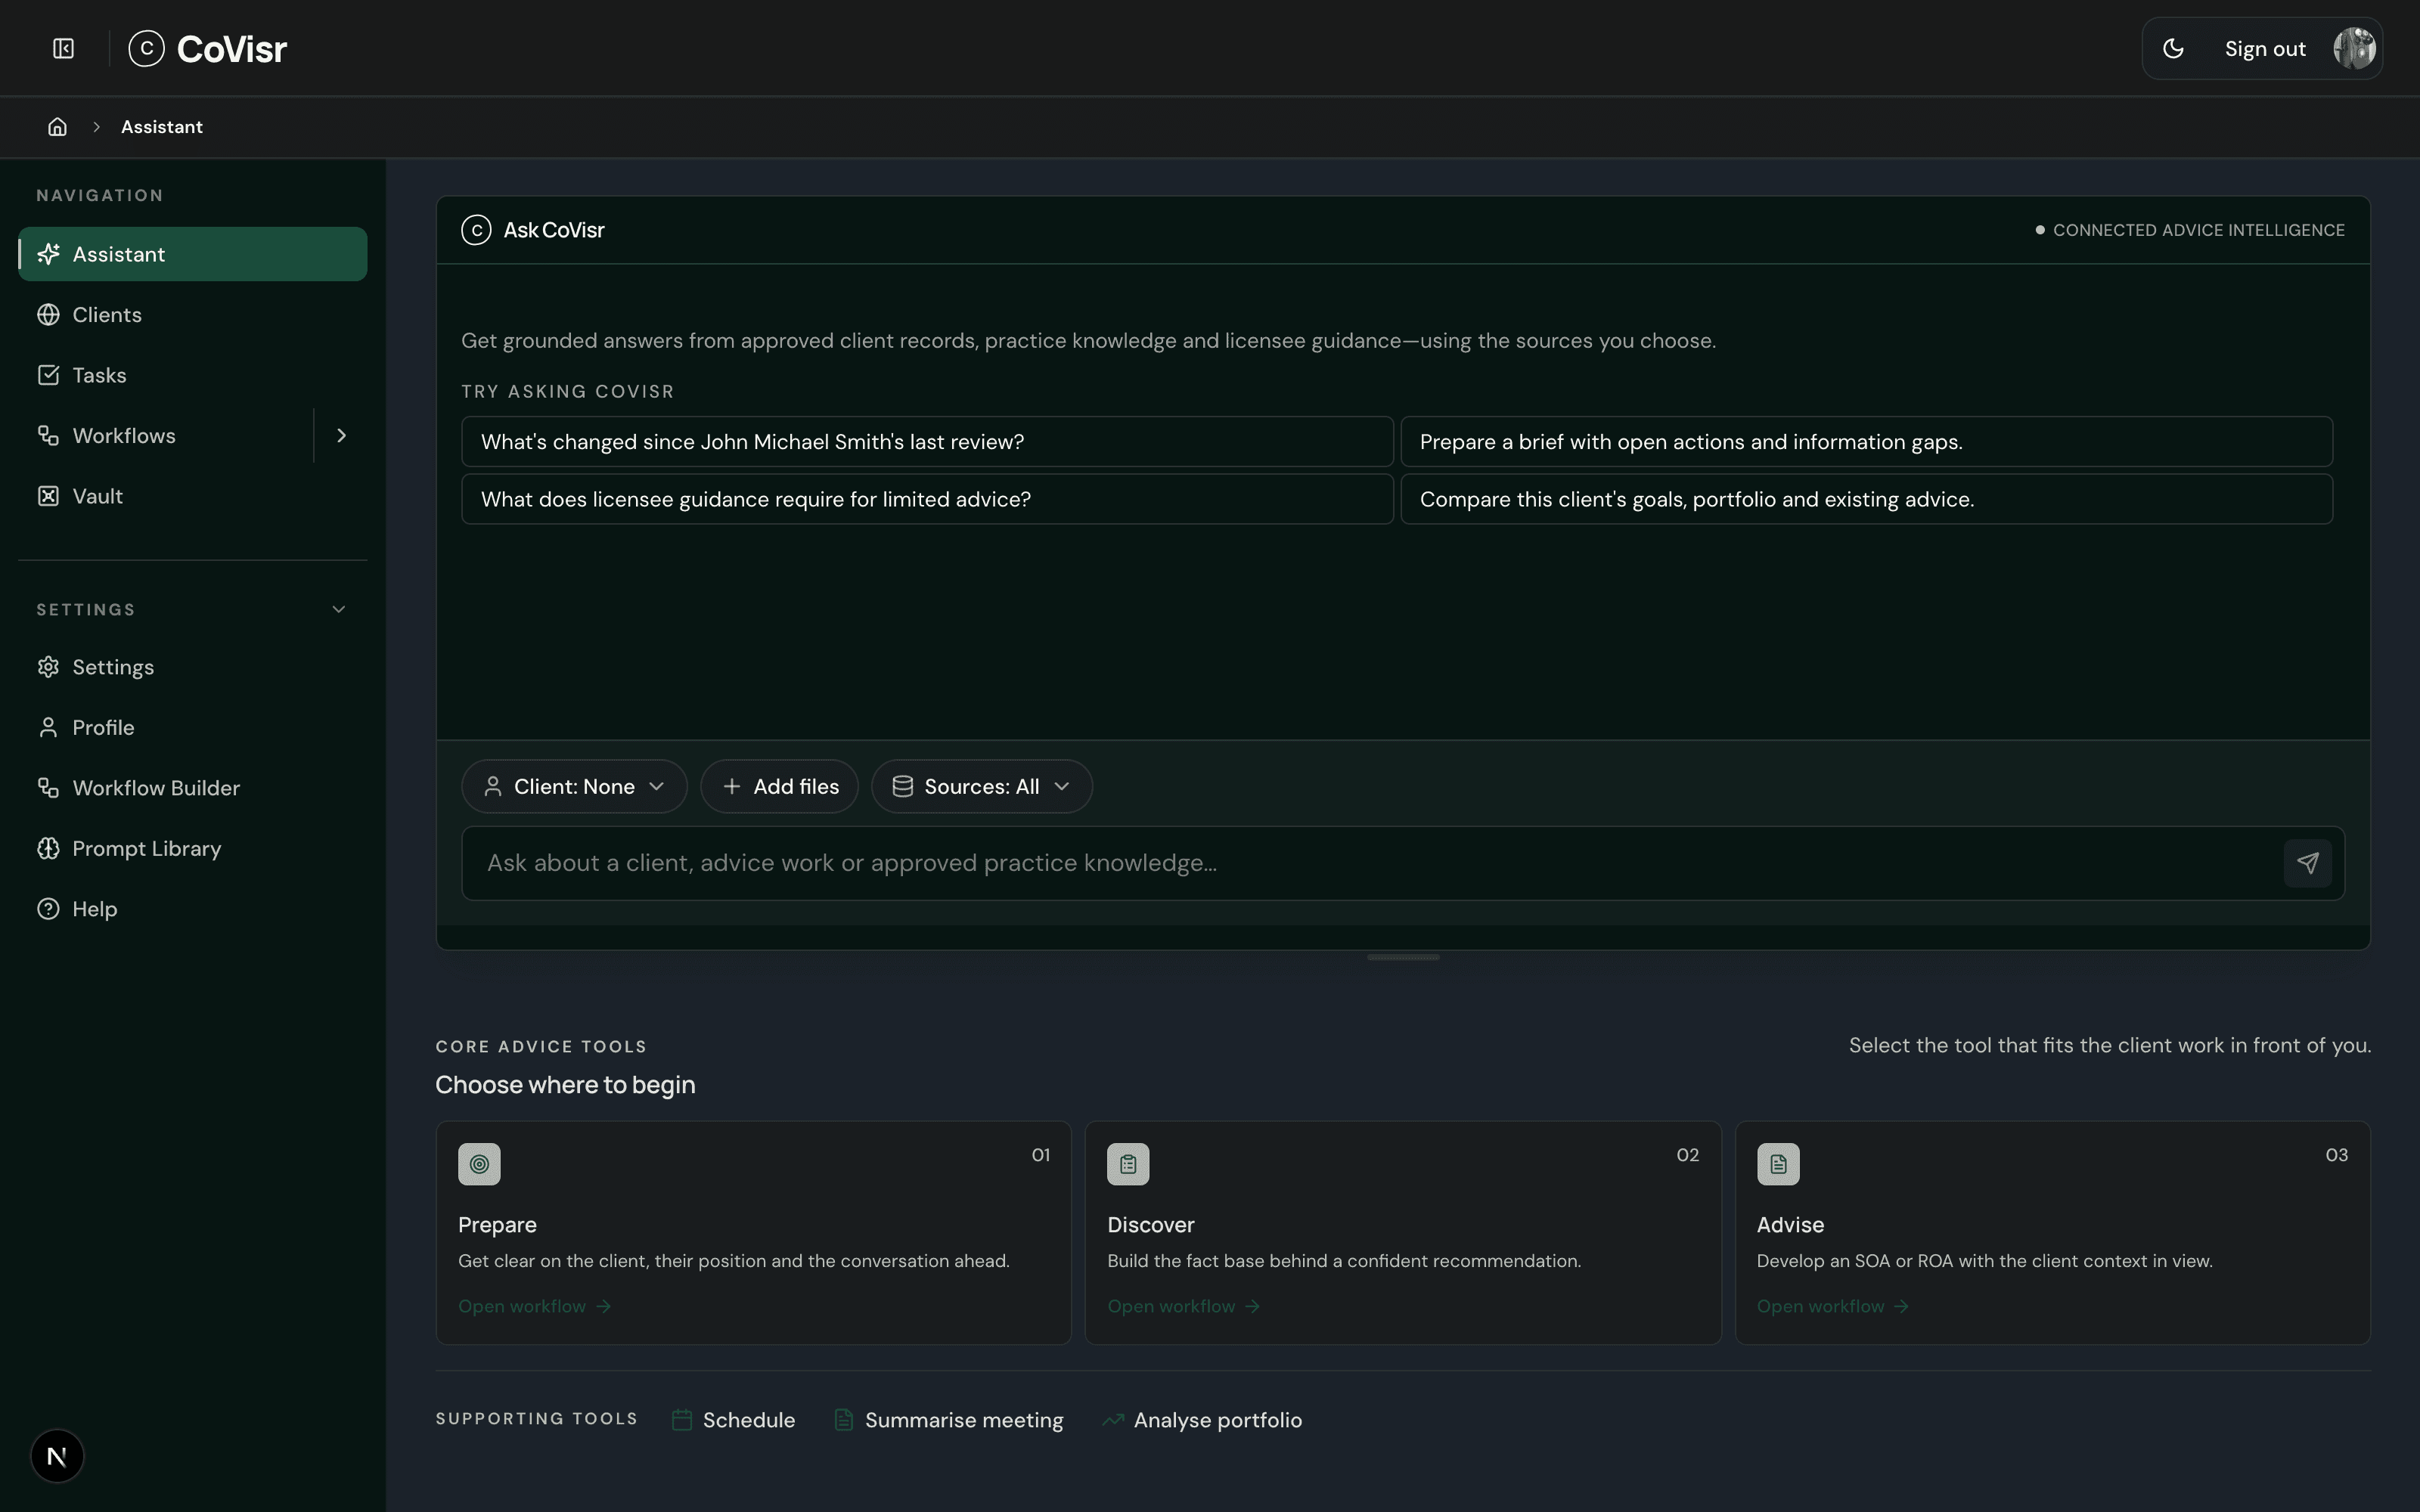Image resolution: width=2420 pixels, height=1512 pixels.
Task: Click the Clients globe icon
Action: [48, 315]
